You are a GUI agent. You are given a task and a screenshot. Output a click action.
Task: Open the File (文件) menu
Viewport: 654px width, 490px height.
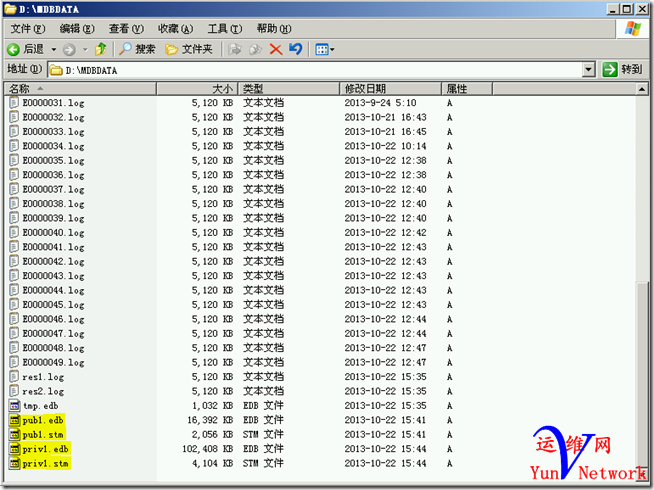click(x=28, y=29)
